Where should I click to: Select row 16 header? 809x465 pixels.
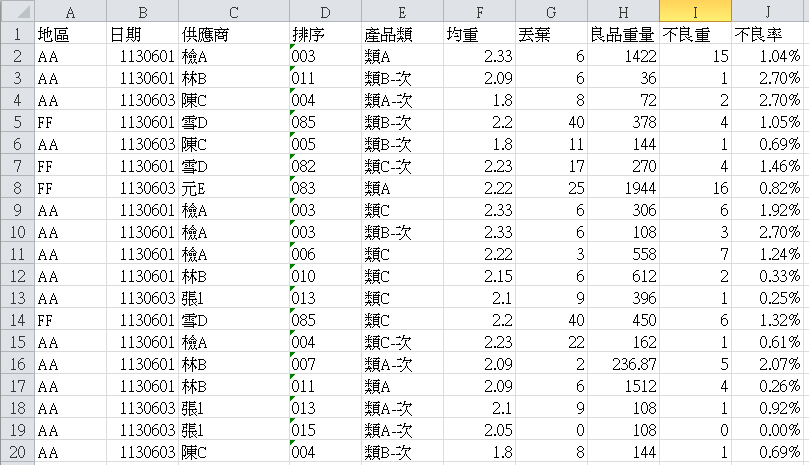pos(18,364)
